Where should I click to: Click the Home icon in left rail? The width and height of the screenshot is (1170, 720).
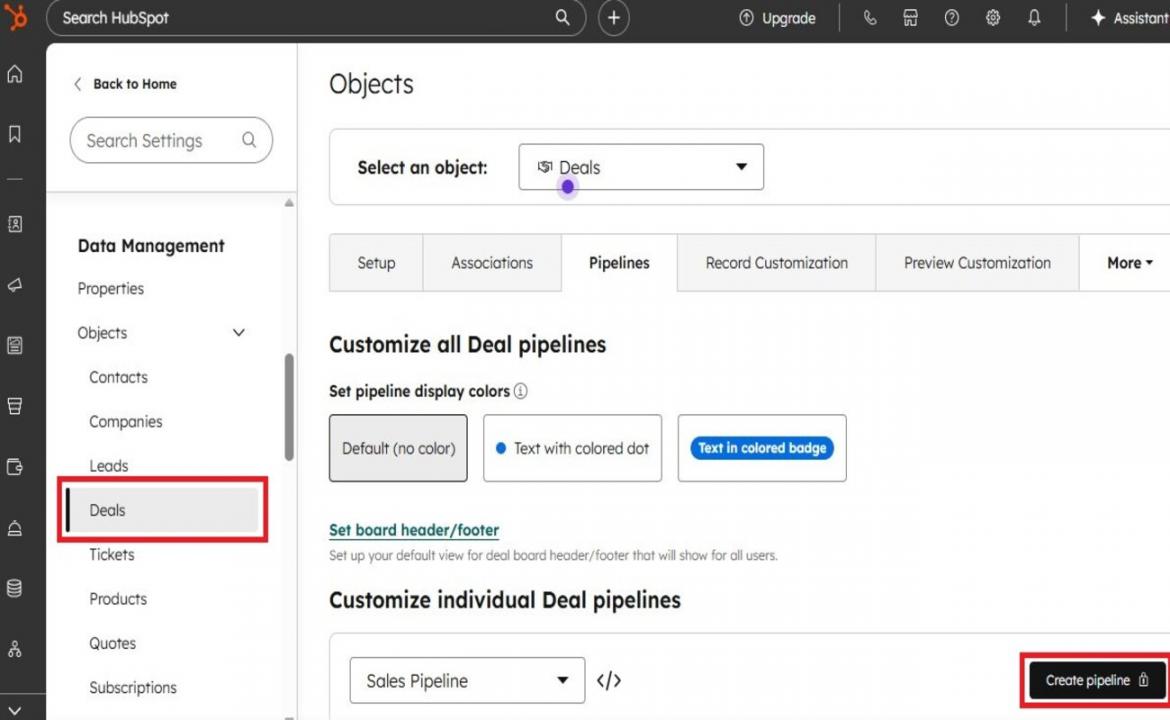pyautogui.click(x=15, y=74)
